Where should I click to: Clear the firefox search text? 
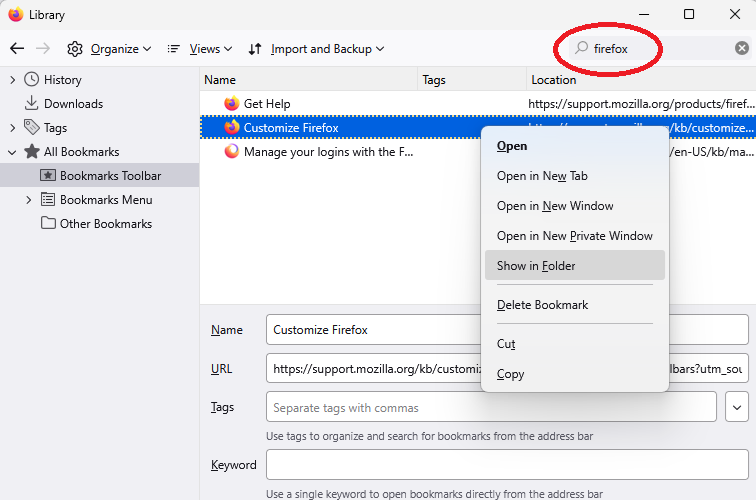(742, 48)
